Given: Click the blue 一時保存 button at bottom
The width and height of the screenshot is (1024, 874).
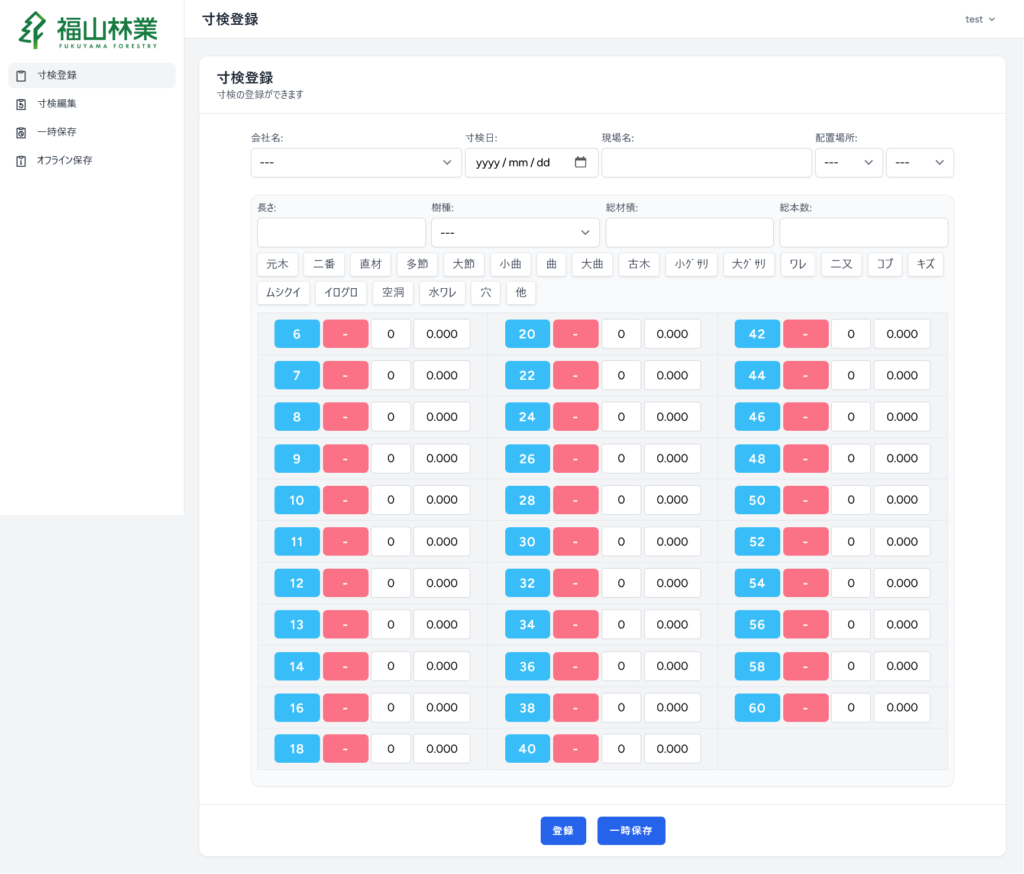Looking at the screenshot, I should click(x=631, y=831).
